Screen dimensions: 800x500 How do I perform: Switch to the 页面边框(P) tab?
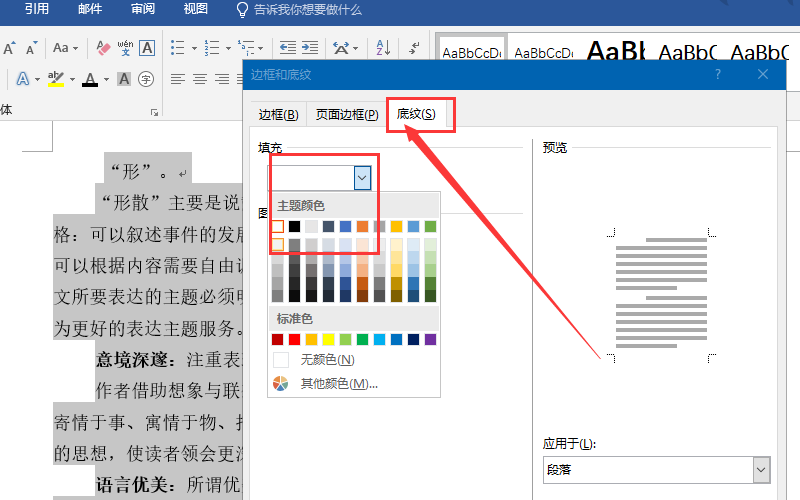pyautogui.click(x=347, y=114)
